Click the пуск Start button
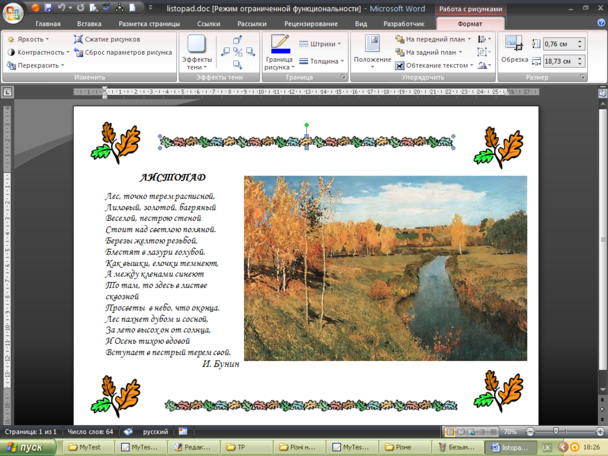 pyautogui.click(x=27, y=447)
